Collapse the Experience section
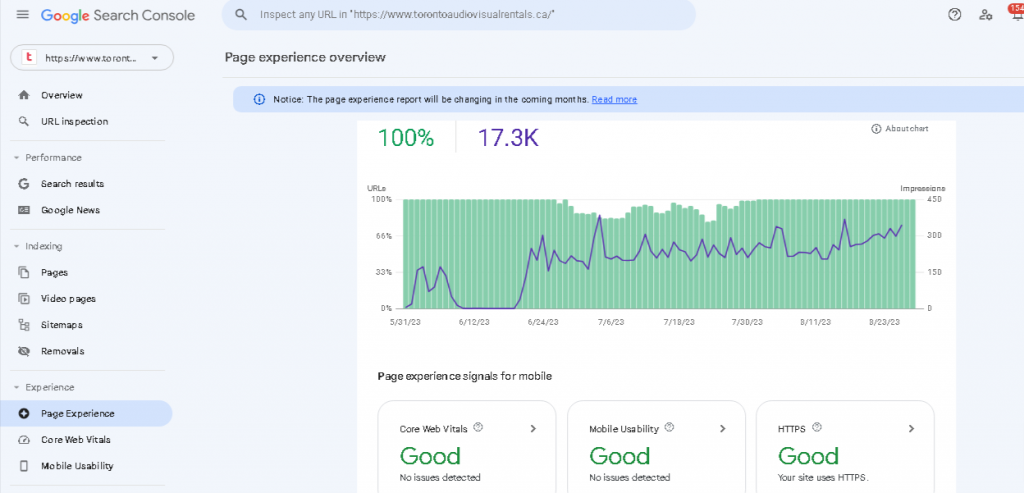Image resolution: width=1024 pixels, height=493 pixels. coord(16,387)
